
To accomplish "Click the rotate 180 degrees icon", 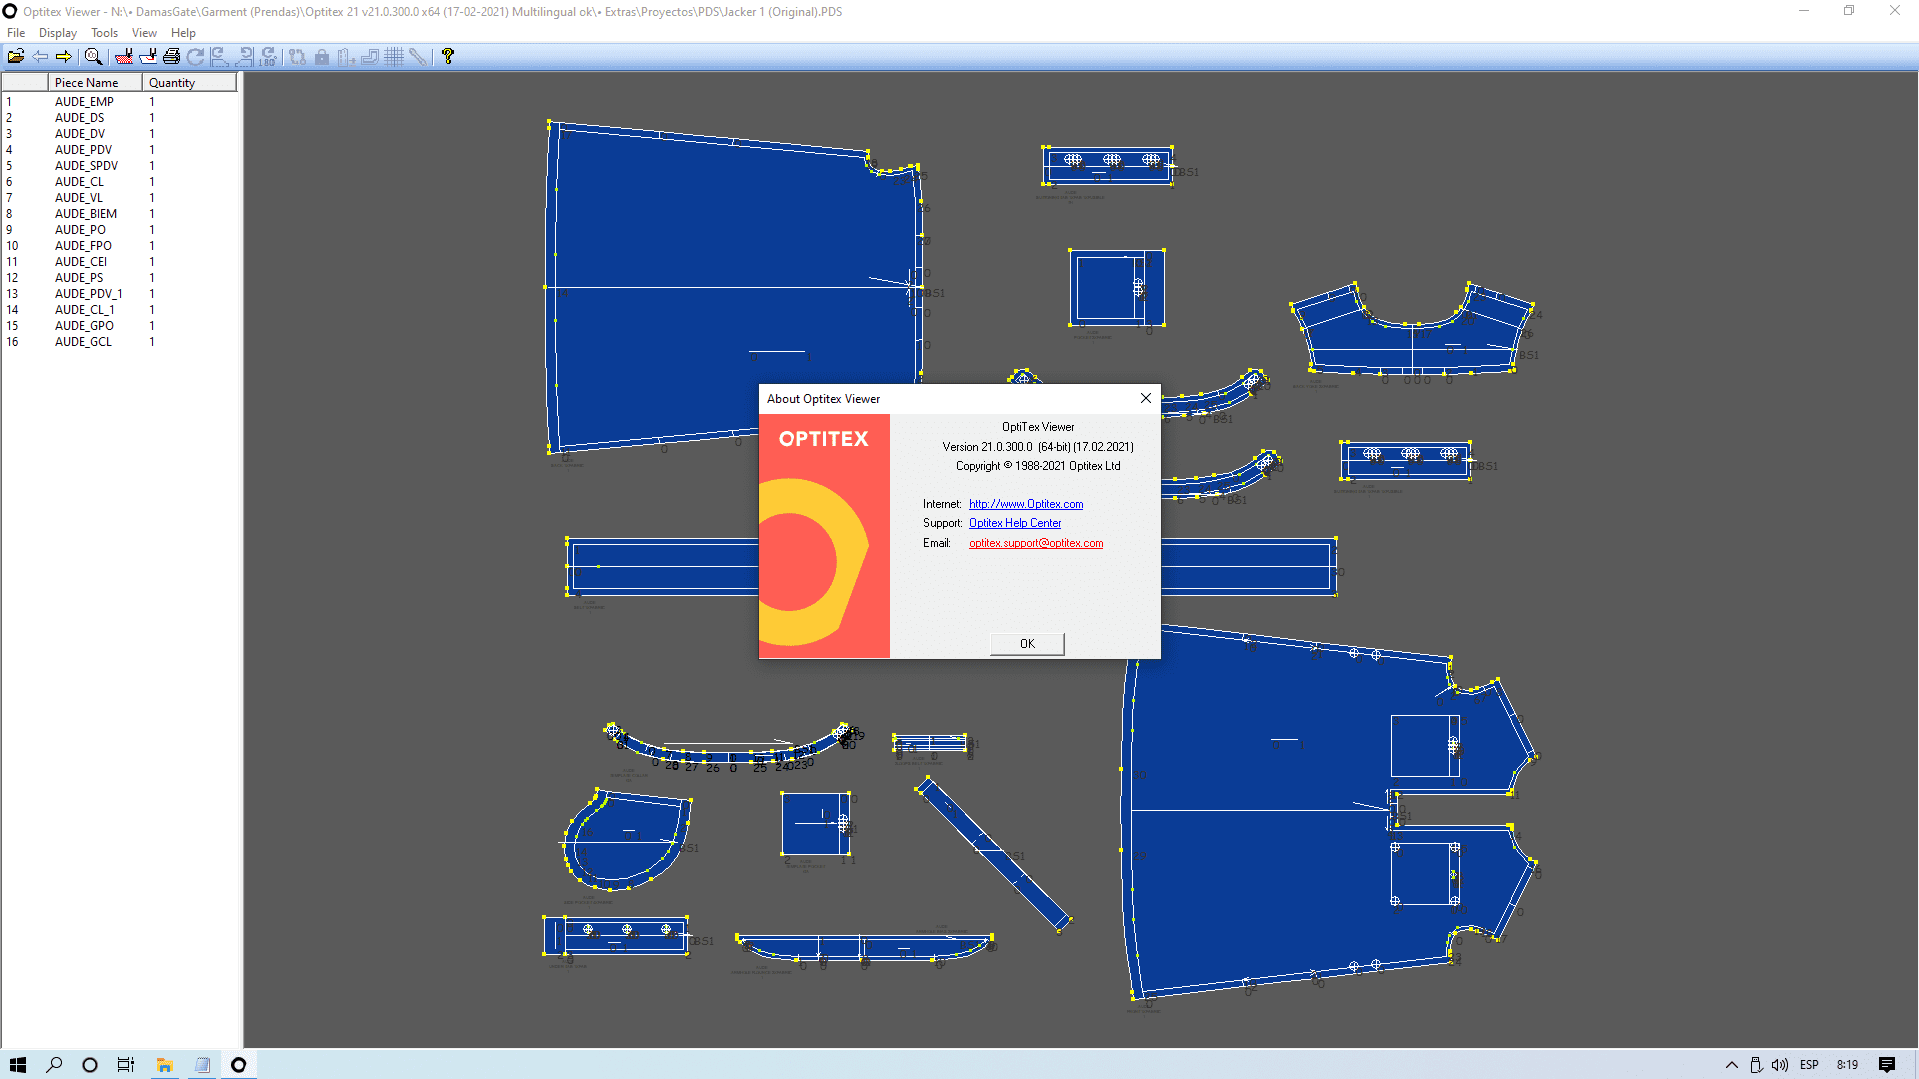I will point(268,57).
